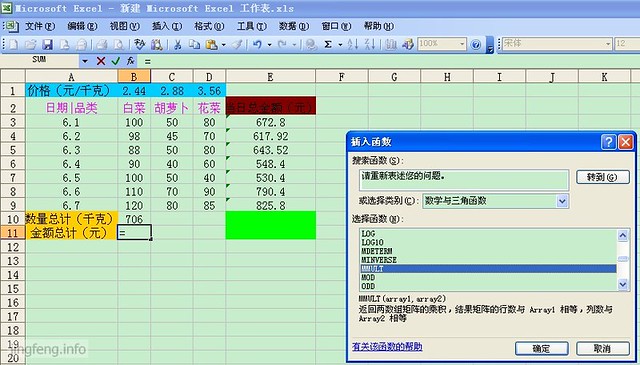Click the fx Insert Function icon
The width and height of the screenshot is (640, 365).
[130, 61]
